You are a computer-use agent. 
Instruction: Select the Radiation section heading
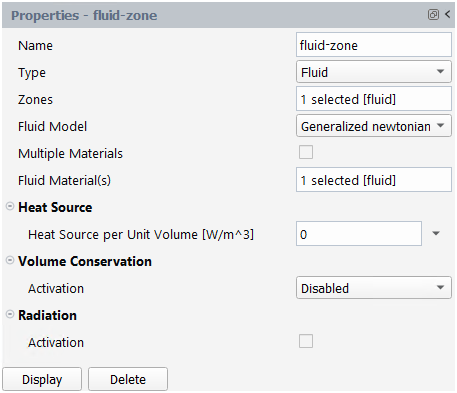tap(47, 315)
